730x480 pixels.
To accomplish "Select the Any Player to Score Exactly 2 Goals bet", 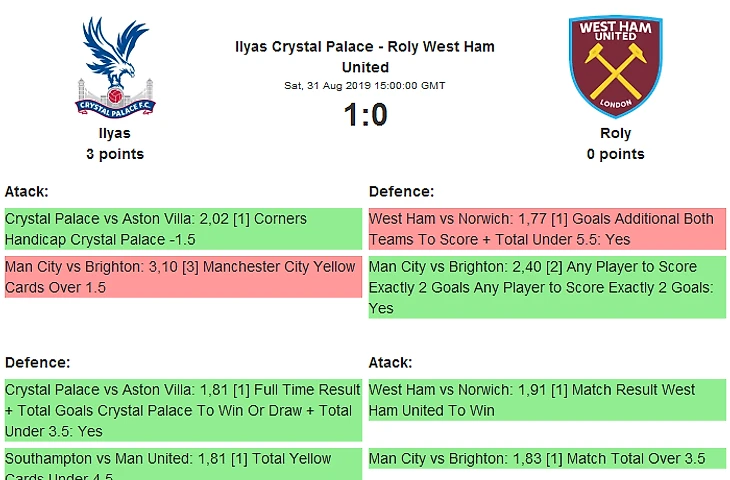I will coord(546,288).
